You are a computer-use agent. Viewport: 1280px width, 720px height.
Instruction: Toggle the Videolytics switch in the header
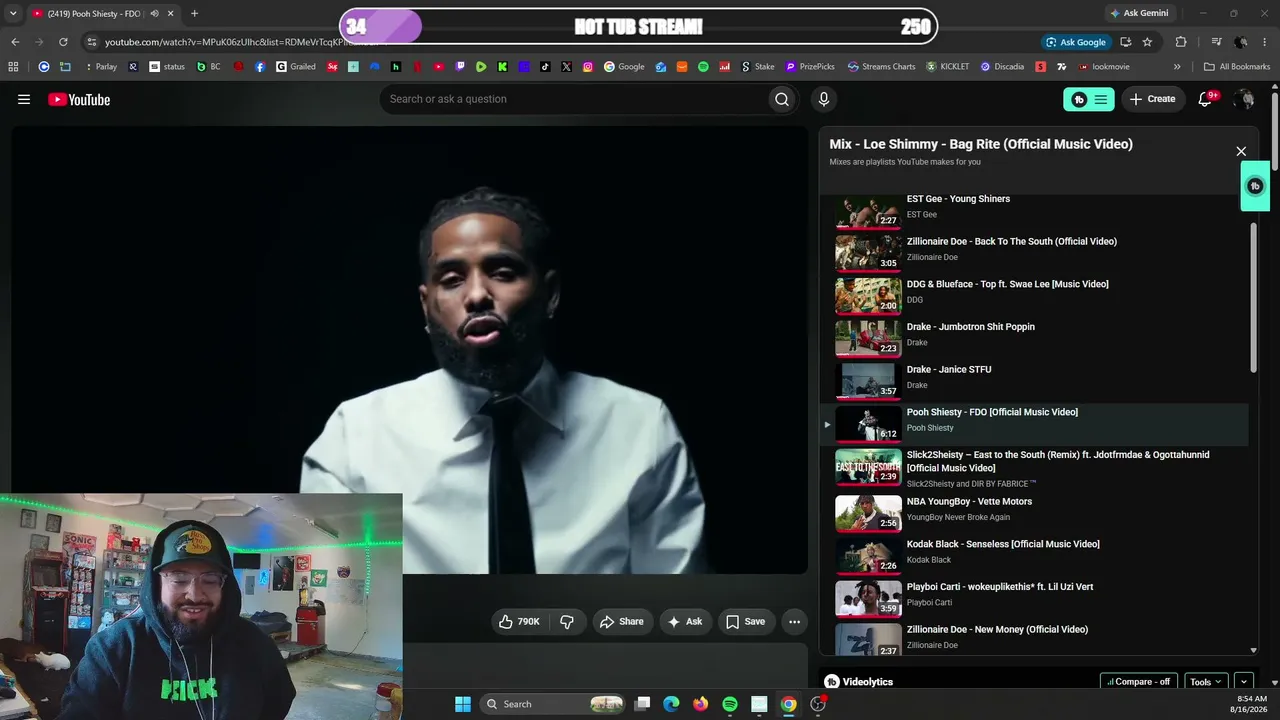click(1089, 99)
